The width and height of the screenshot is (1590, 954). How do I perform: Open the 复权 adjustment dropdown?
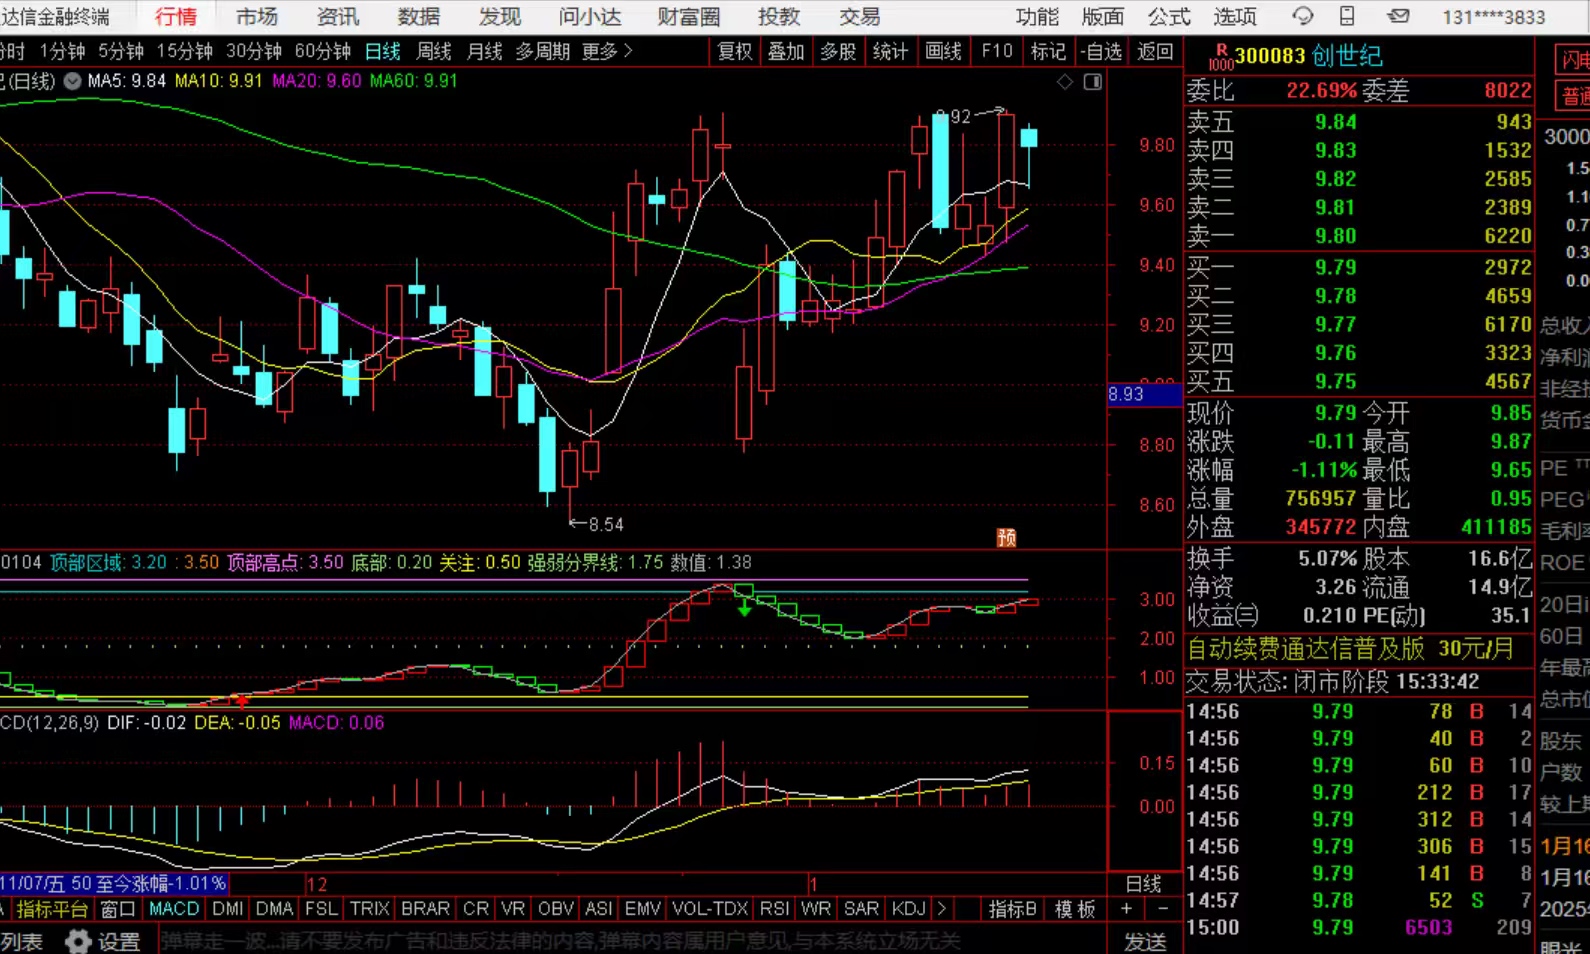click(735, 51)
